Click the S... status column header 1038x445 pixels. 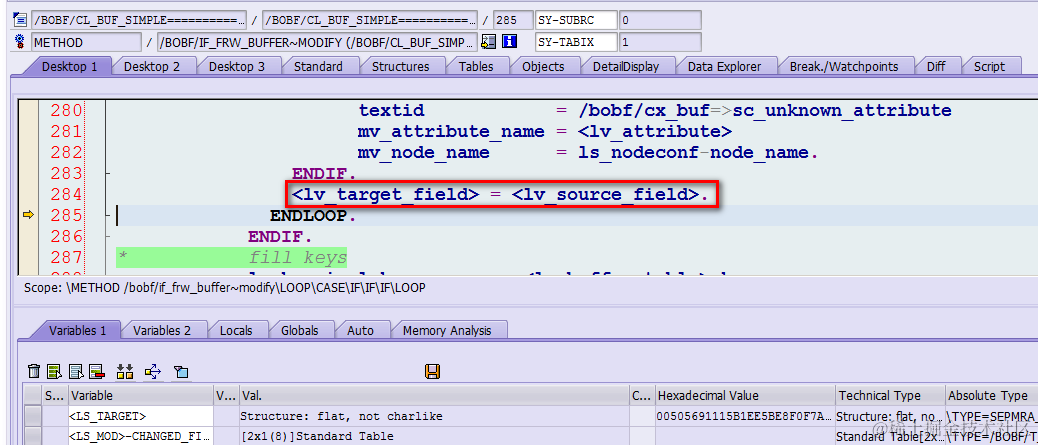point(55,395)
